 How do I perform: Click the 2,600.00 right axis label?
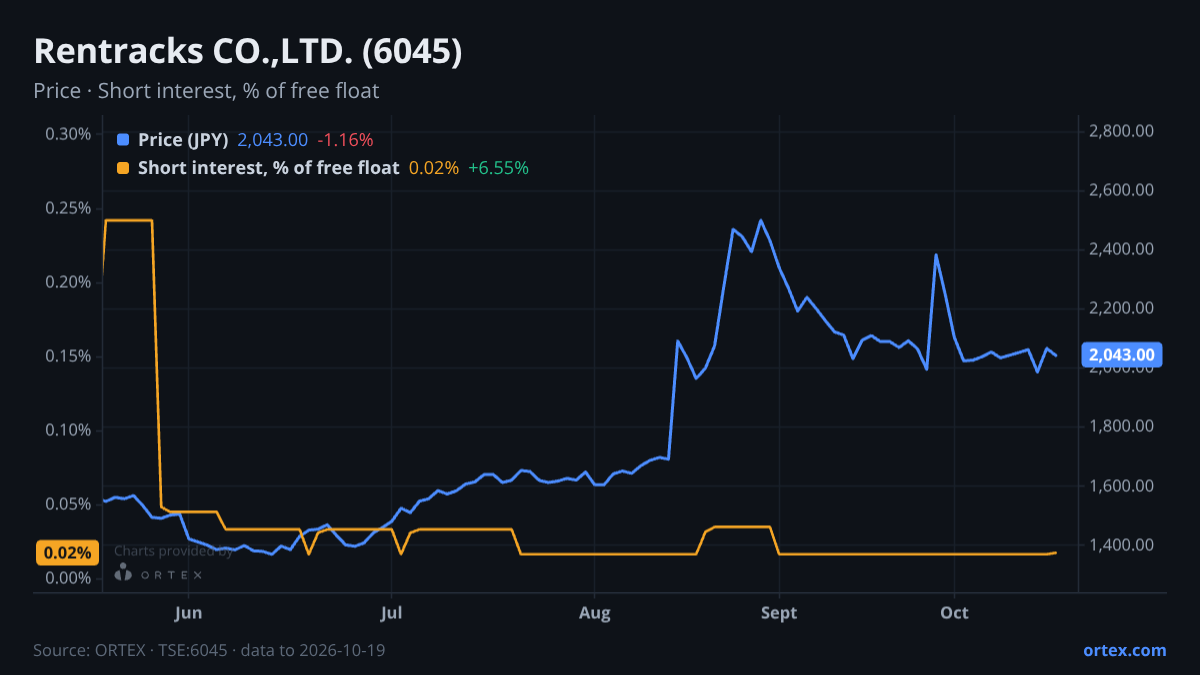(1122, 190)
